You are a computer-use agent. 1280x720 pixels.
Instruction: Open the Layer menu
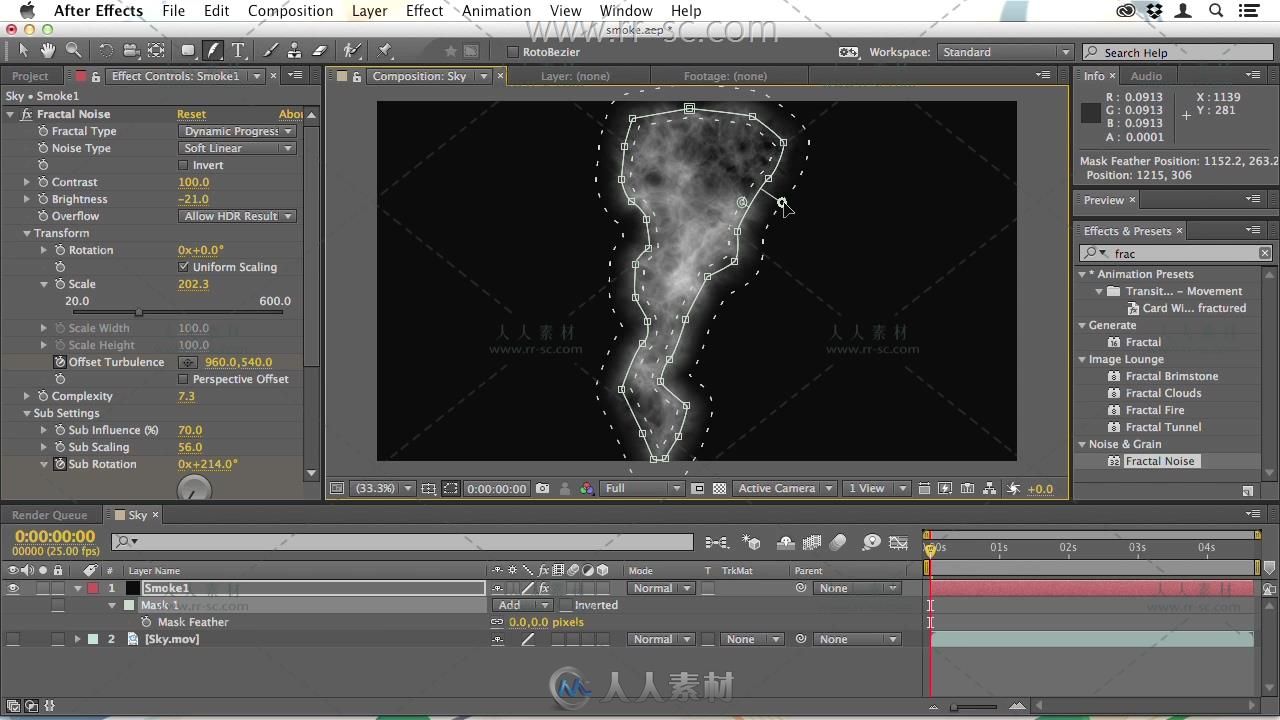tap(369, 11)
